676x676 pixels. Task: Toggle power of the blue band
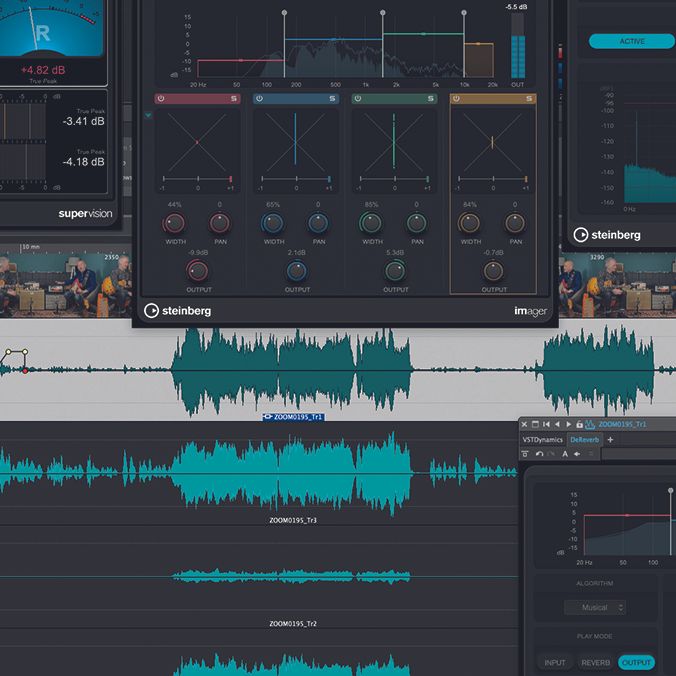(259, 99)
